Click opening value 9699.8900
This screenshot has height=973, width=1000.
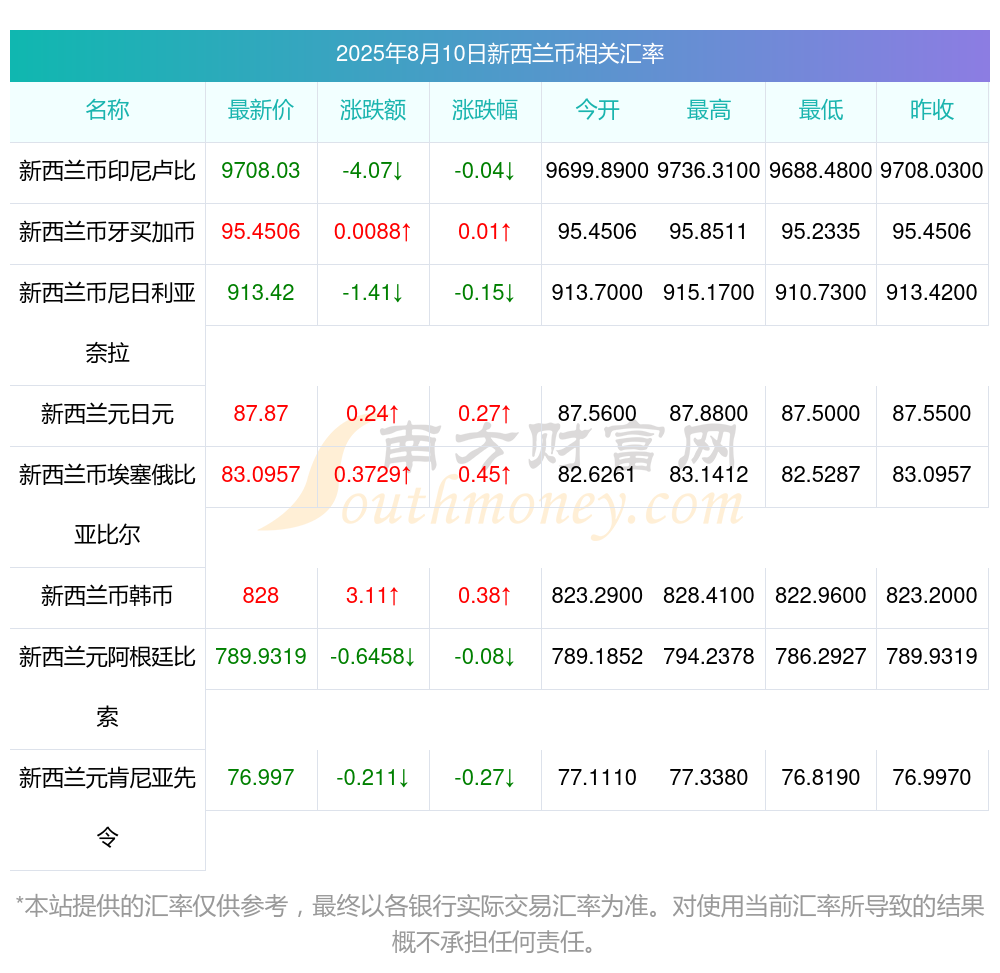597,170
